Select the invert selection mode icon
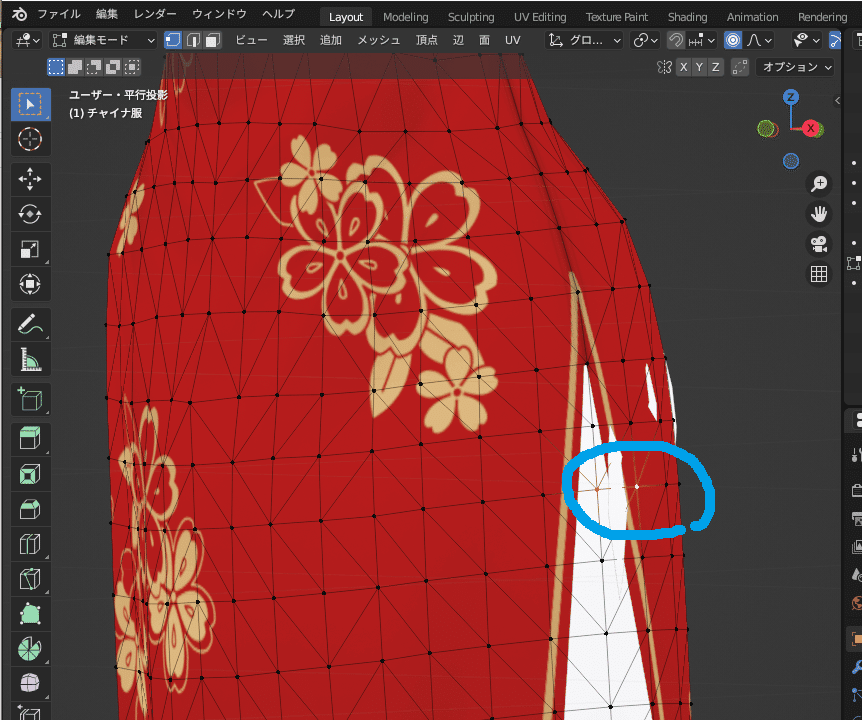862x720 pixels. coord(113,67)
